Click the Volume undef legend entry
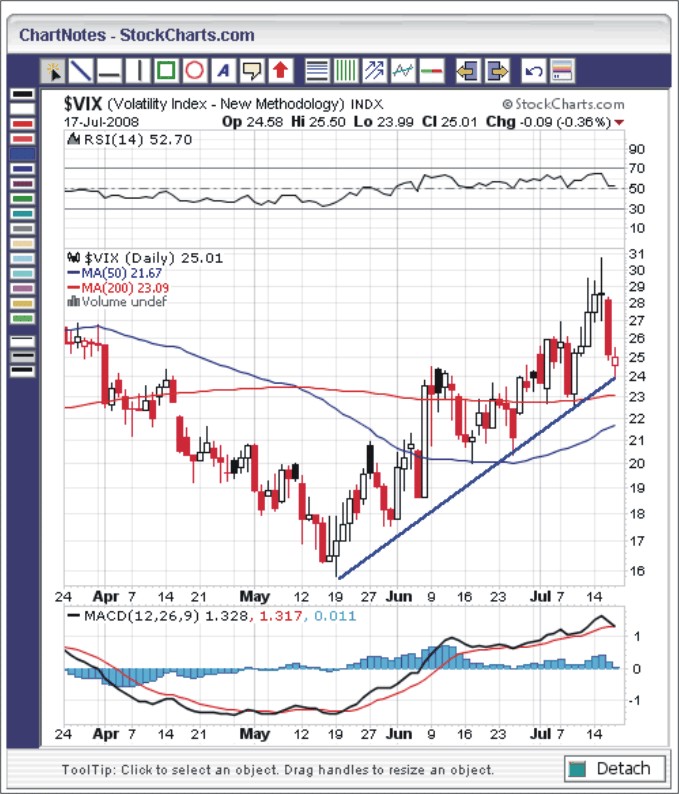The height and width of the screenshot is (794, 679). [x=117, y=302]
